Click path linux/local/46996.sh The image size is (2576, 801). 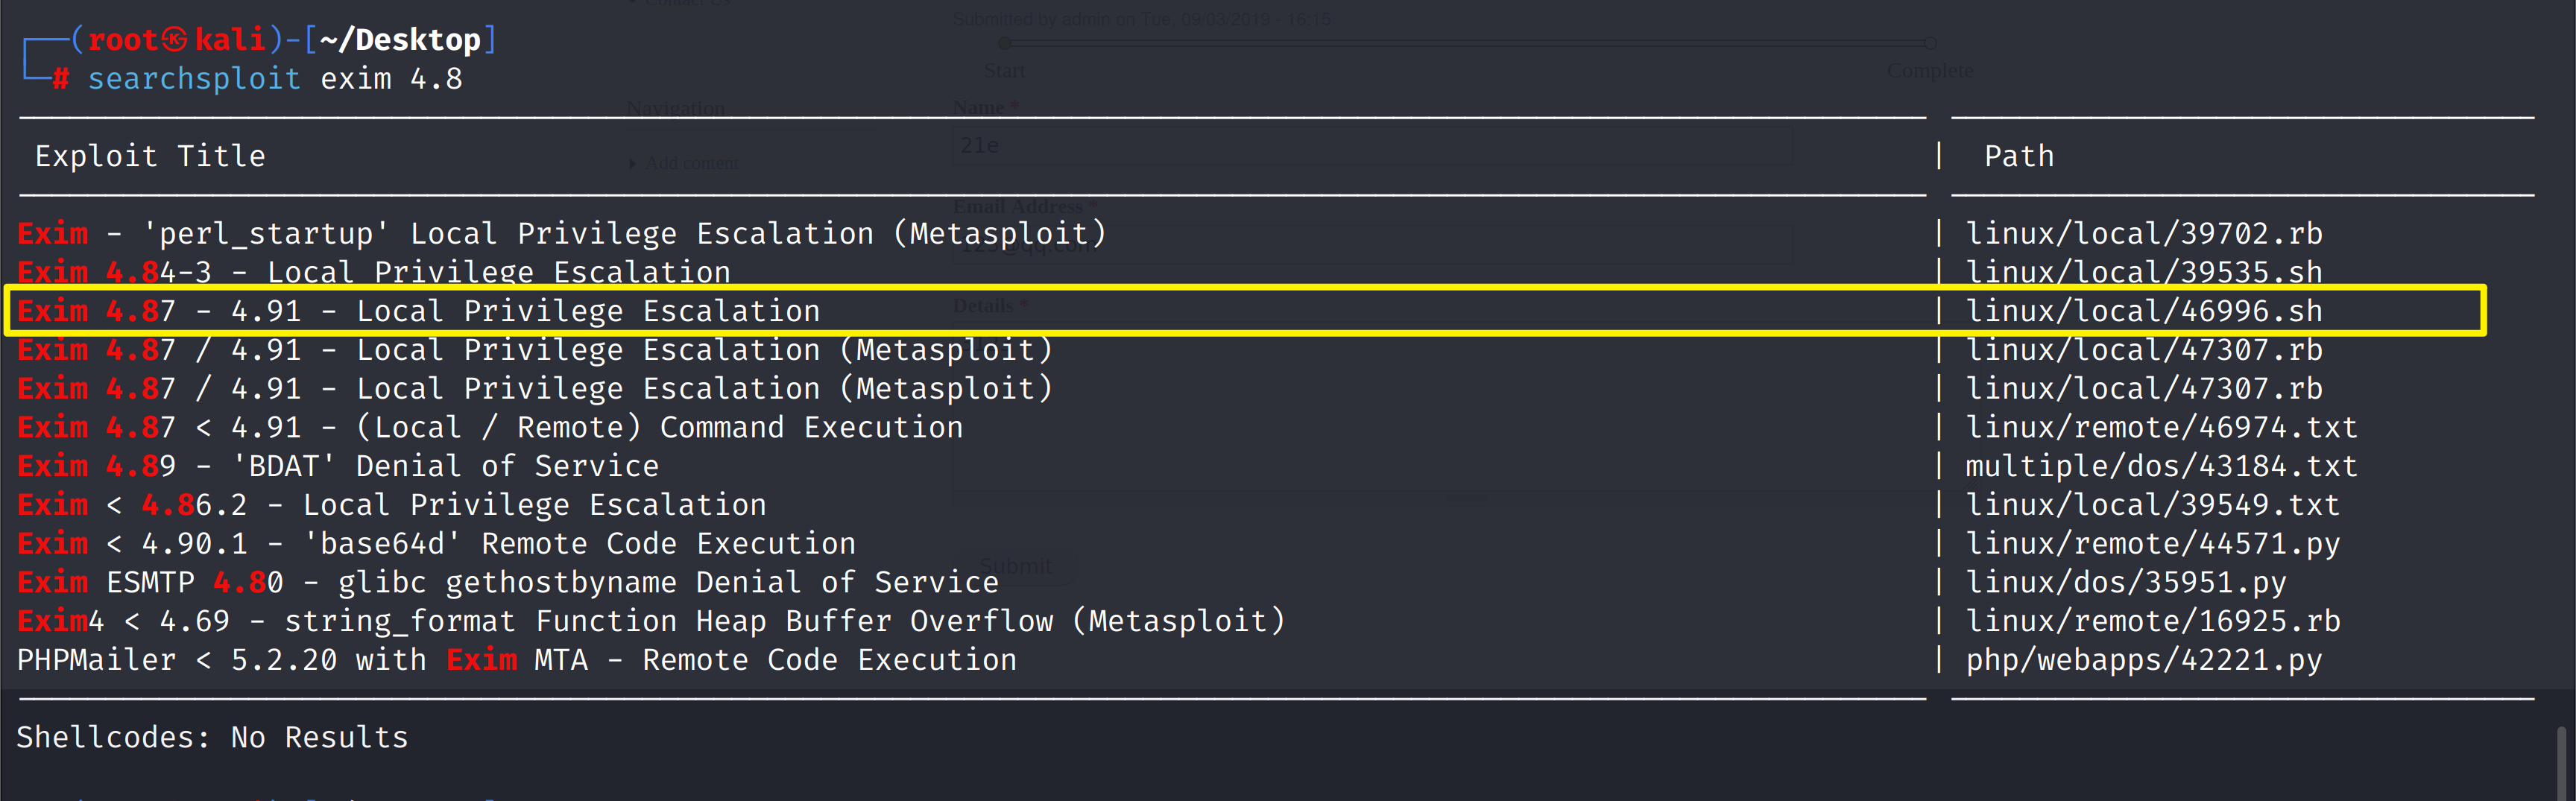2144,311
